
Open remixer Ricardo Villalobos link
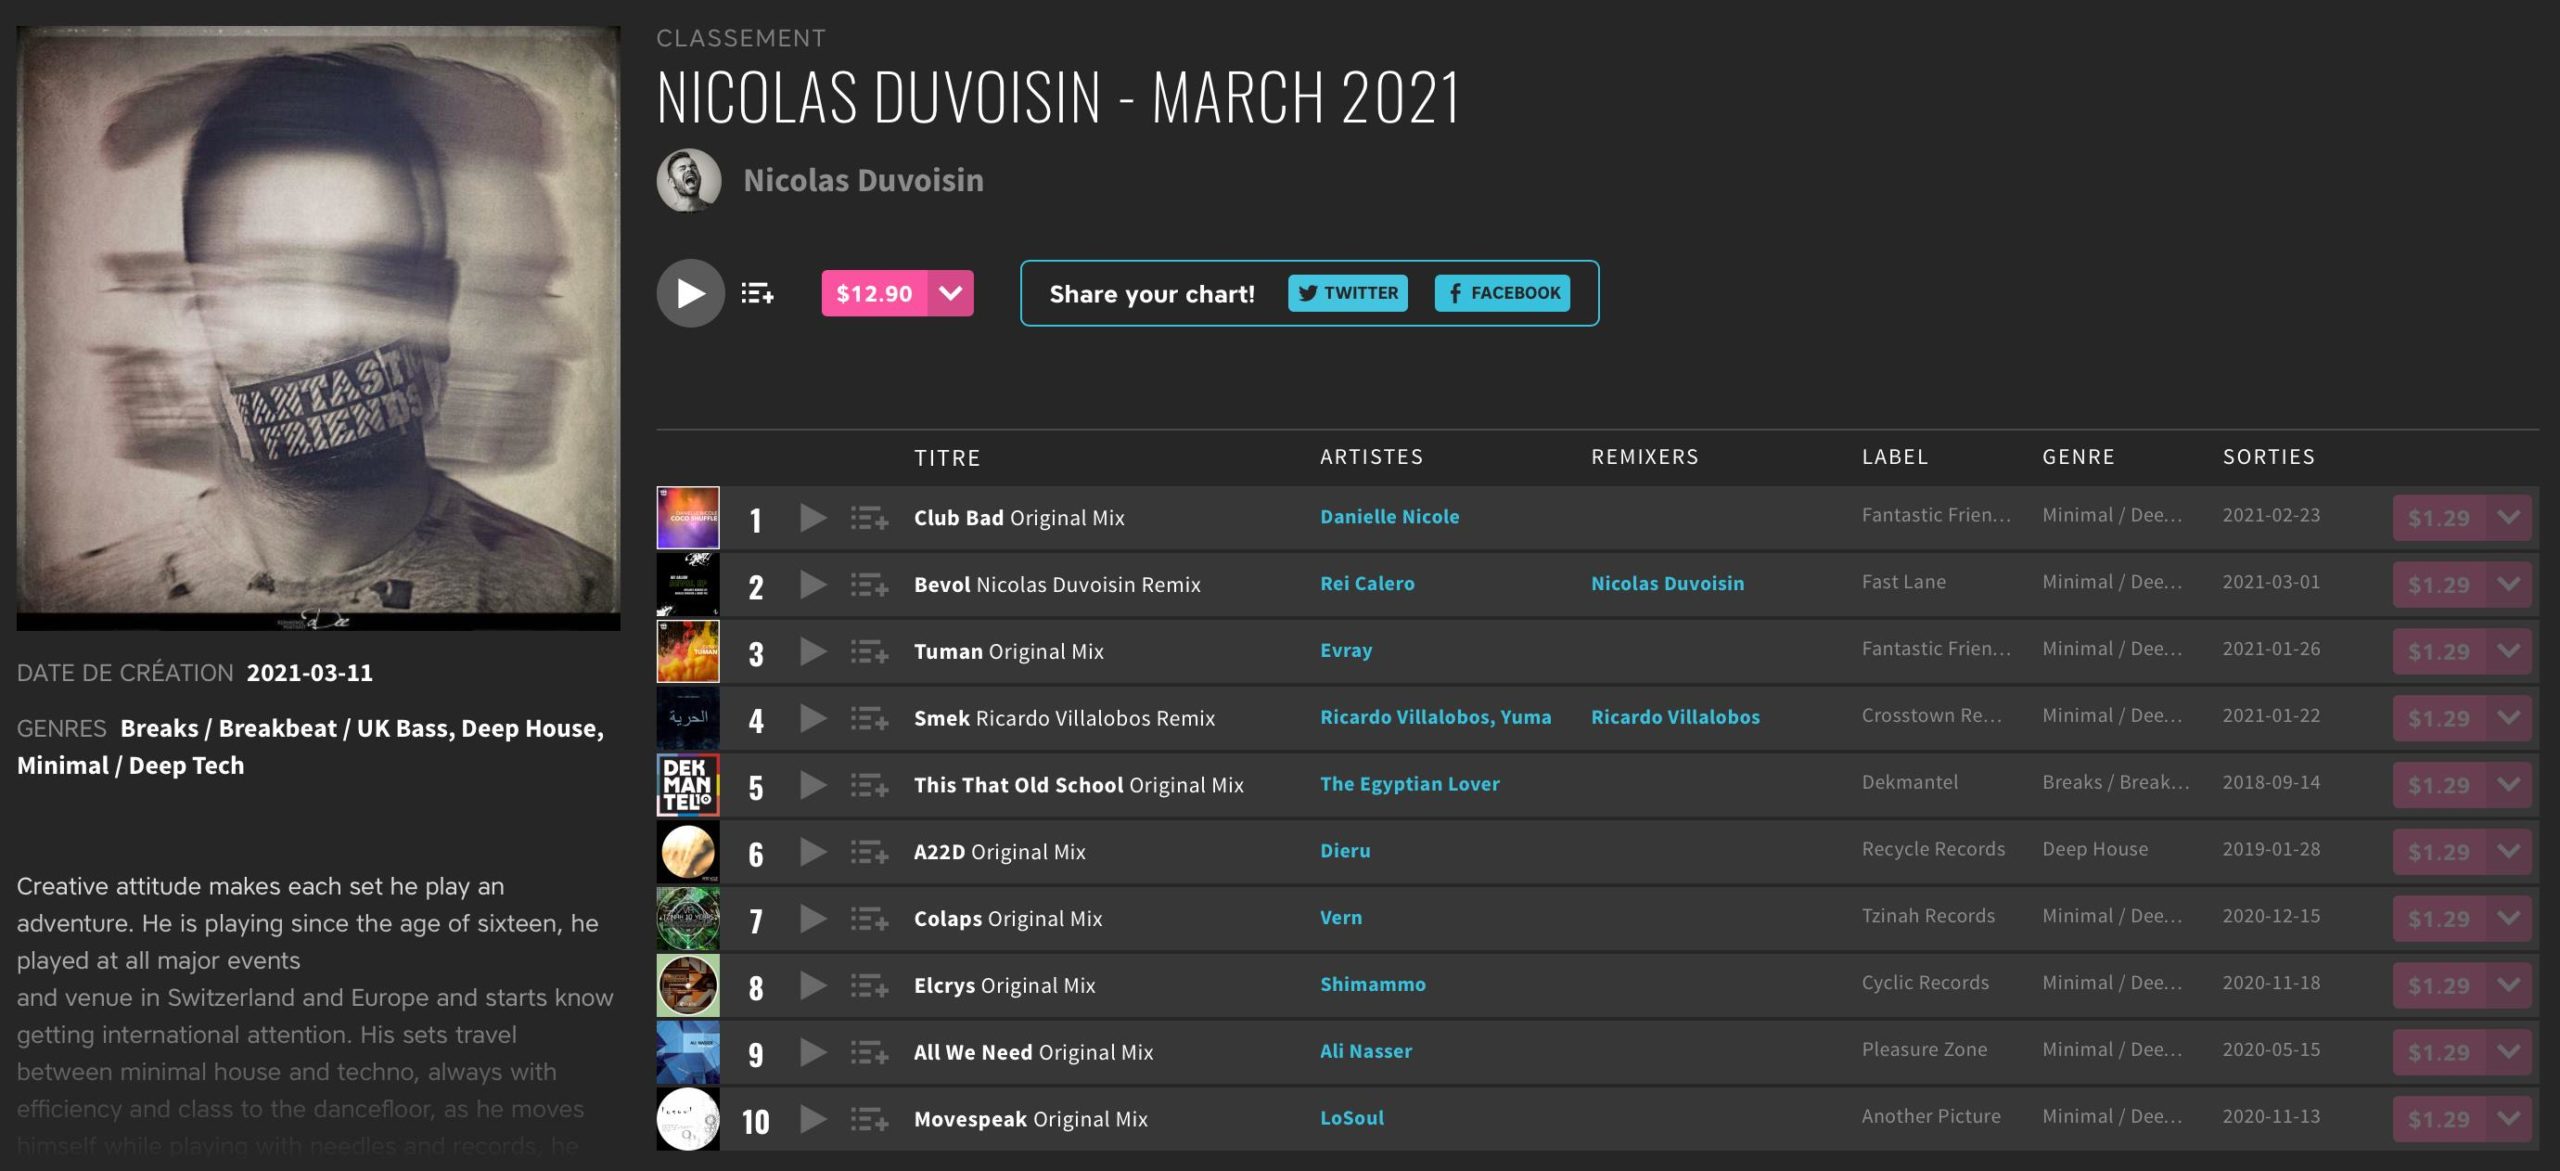(1675, 717)
